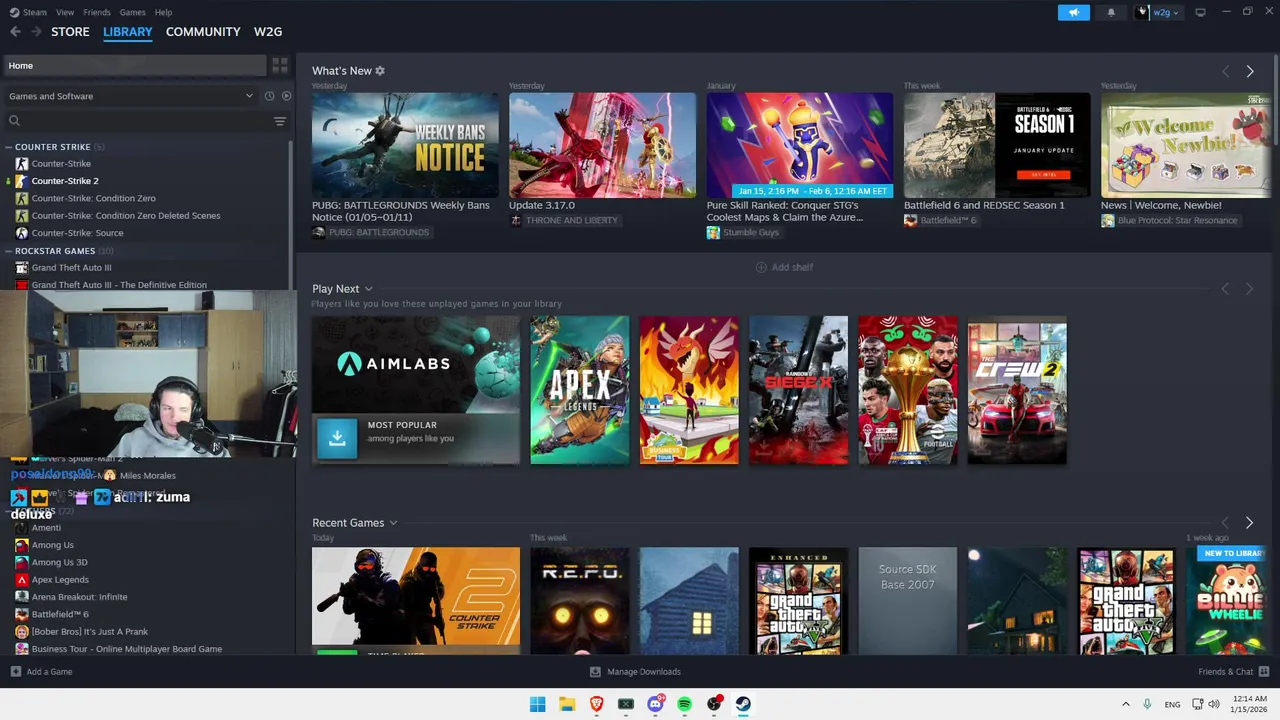Switch library to grid view collections icon
Screen dimensions: 1280x720
tap(280, 65)
